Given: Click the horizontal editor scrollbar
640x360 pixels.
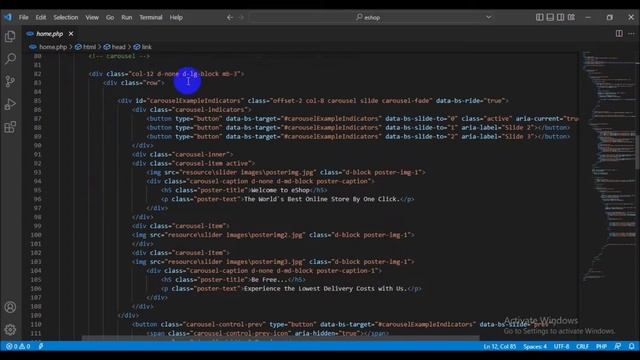Looking at the screenshot, I should [281, 338].
